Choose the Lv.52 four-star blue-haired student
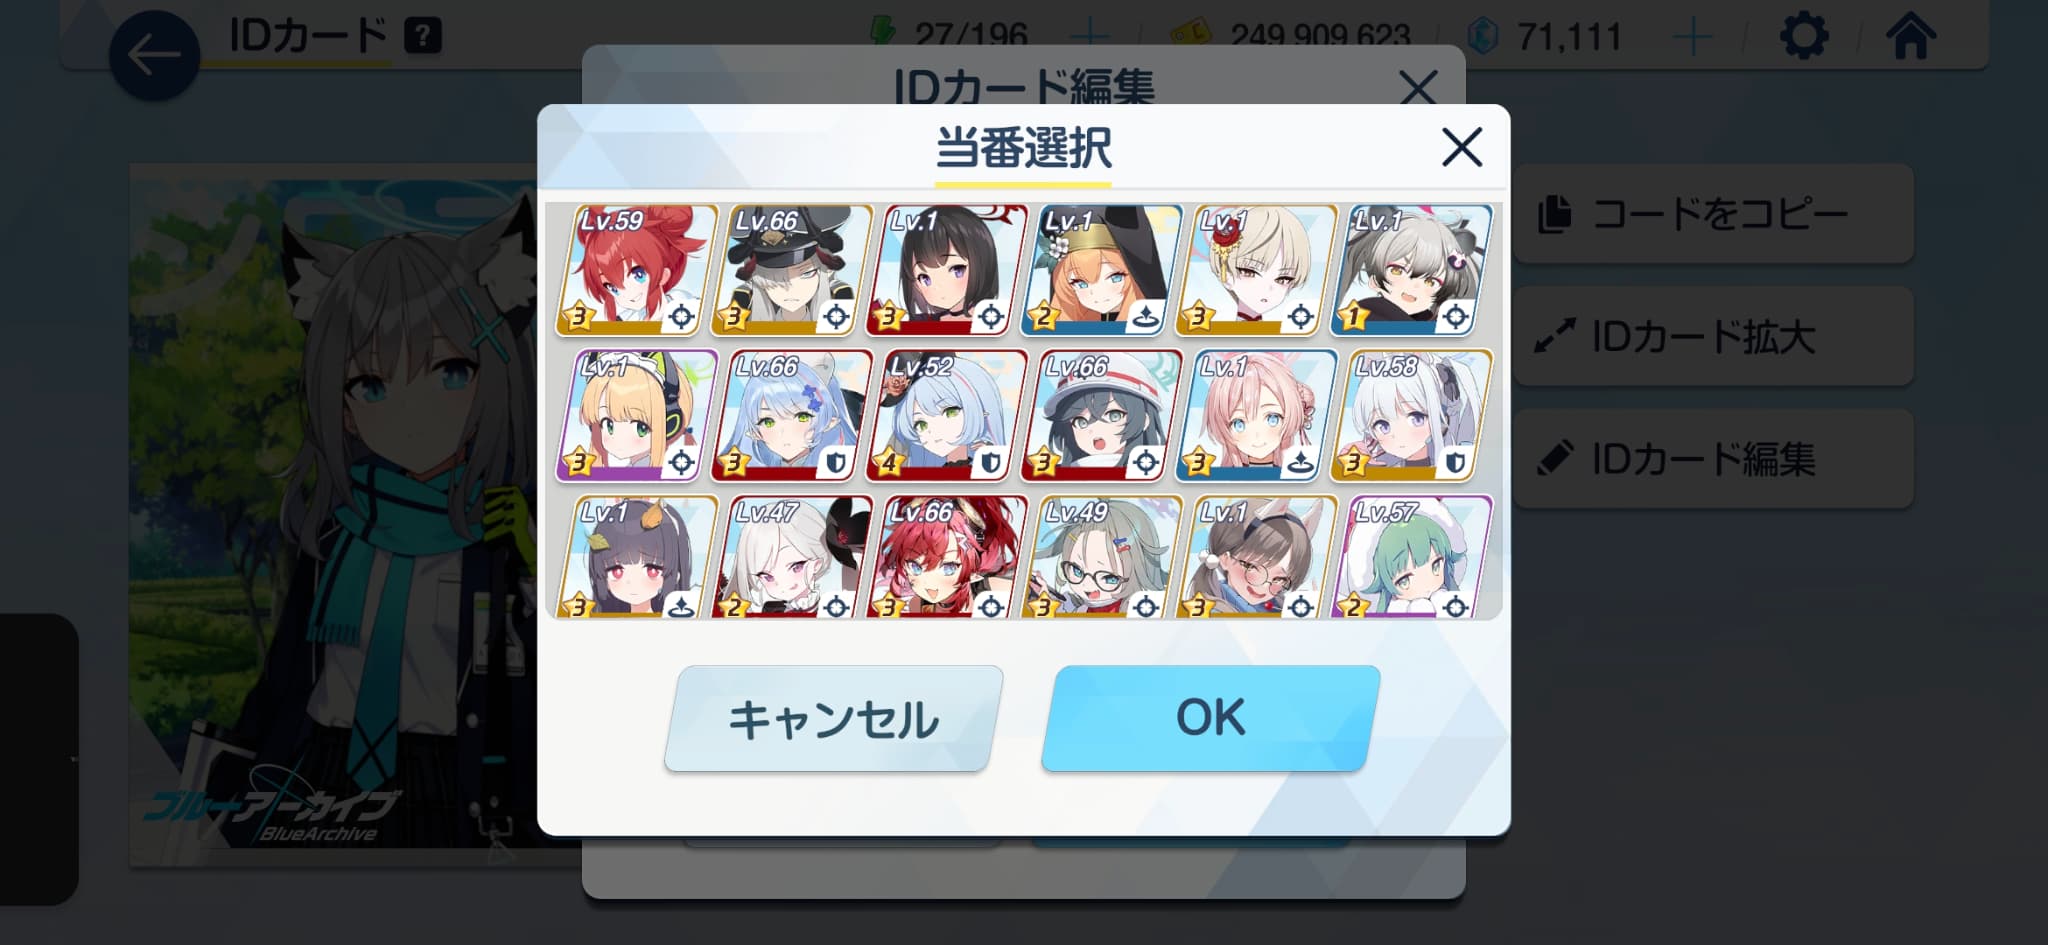This screenshot has width=2048, height=945. [x=947, y=415]
